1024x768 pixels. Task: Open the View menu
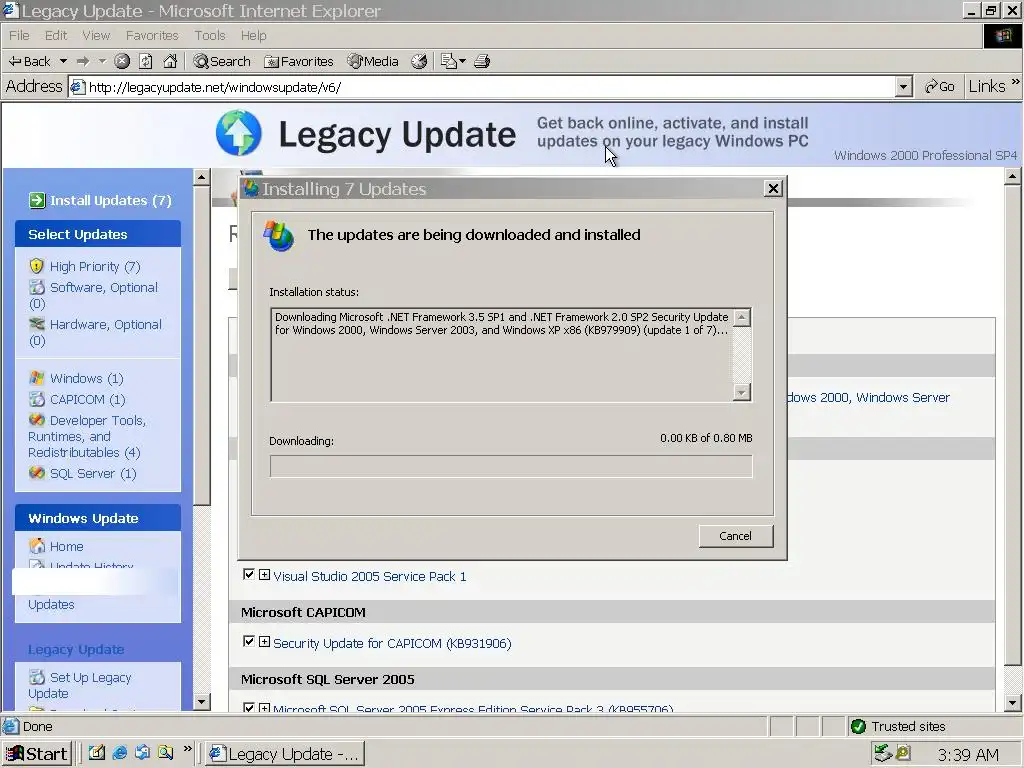(96, 35)
